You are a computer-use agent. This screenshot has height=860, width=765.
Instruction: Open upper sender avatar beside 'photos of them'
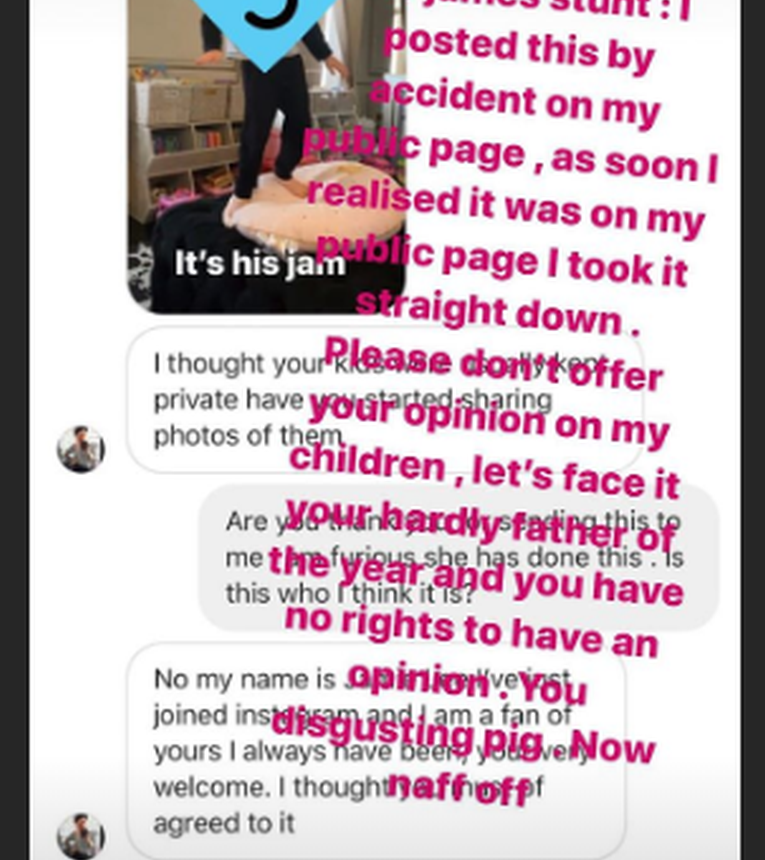point(81,449)
